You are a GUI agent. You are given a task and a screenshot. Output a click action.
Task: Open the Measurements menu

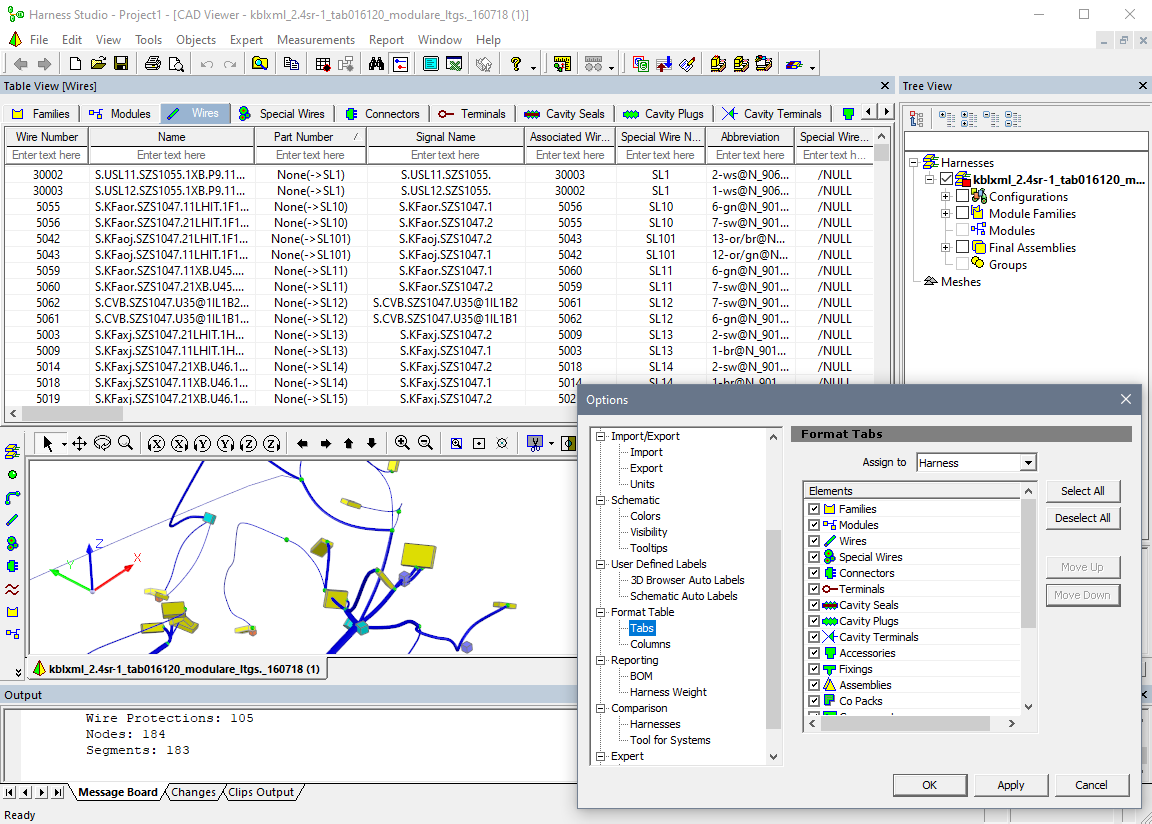(x=316, y=39)
